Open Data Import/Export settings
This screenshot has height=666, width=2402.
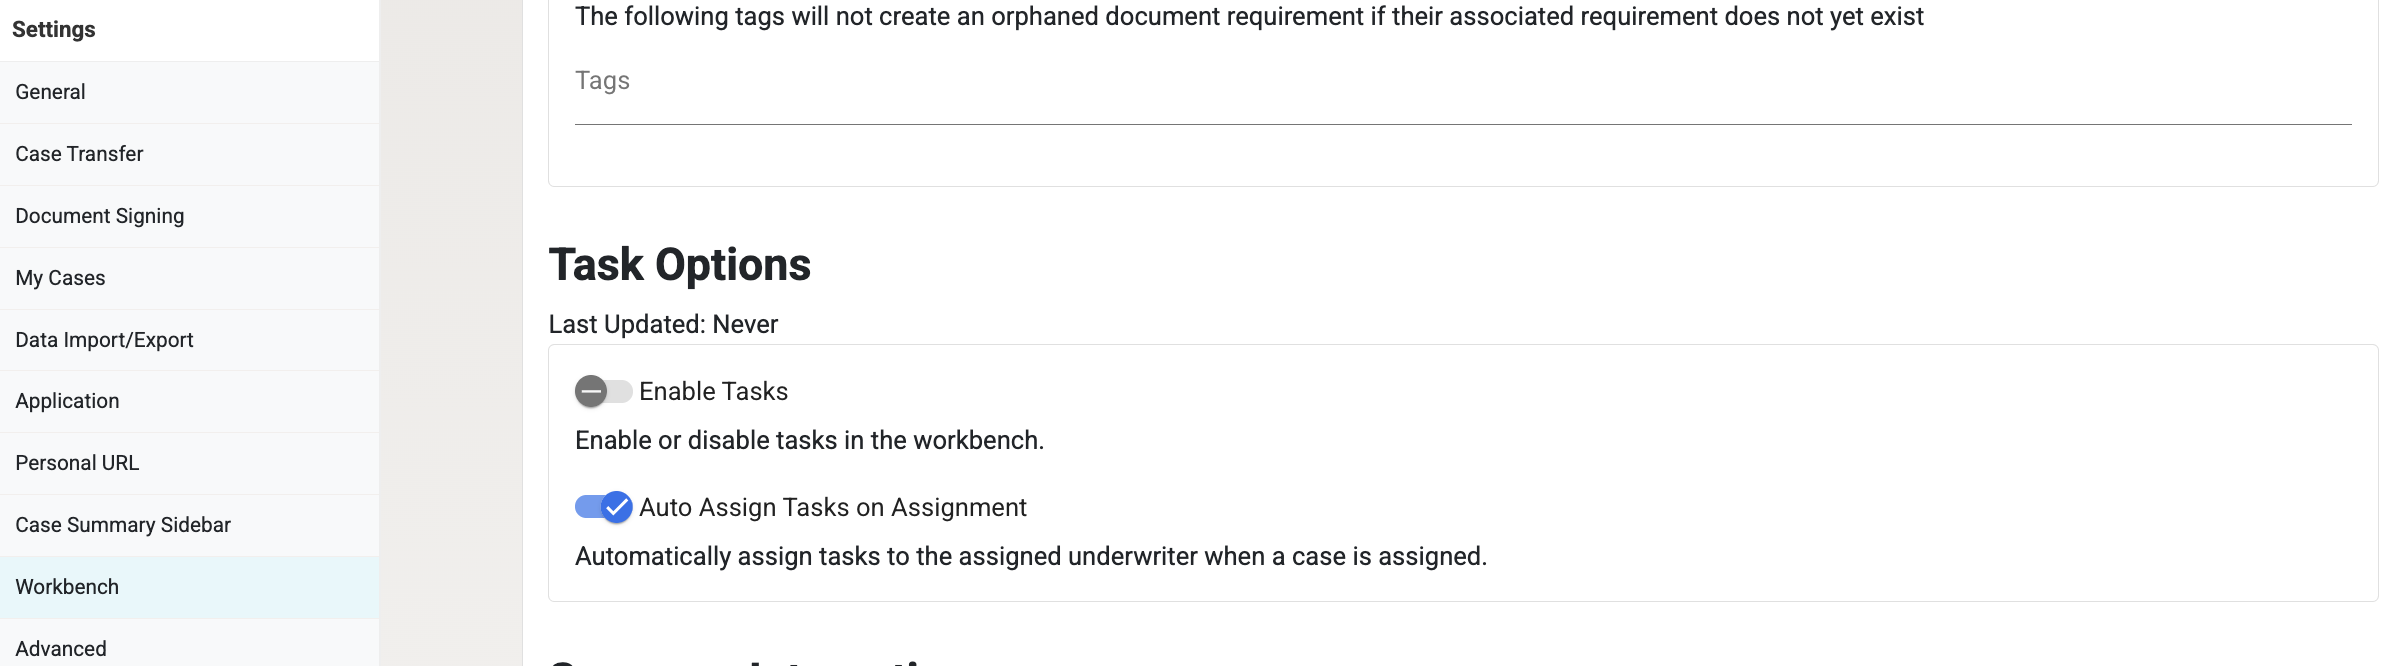[190, 340]
